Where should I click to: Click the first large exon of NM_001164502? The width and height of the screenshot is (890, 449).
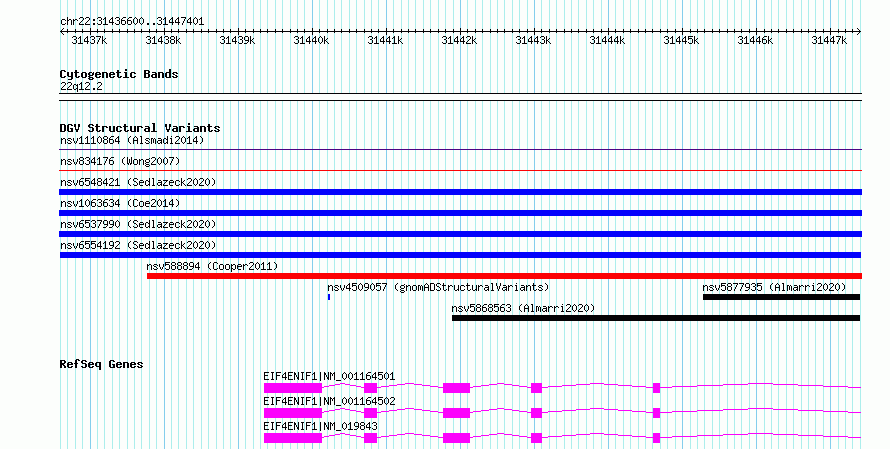(x=293, y=413)
